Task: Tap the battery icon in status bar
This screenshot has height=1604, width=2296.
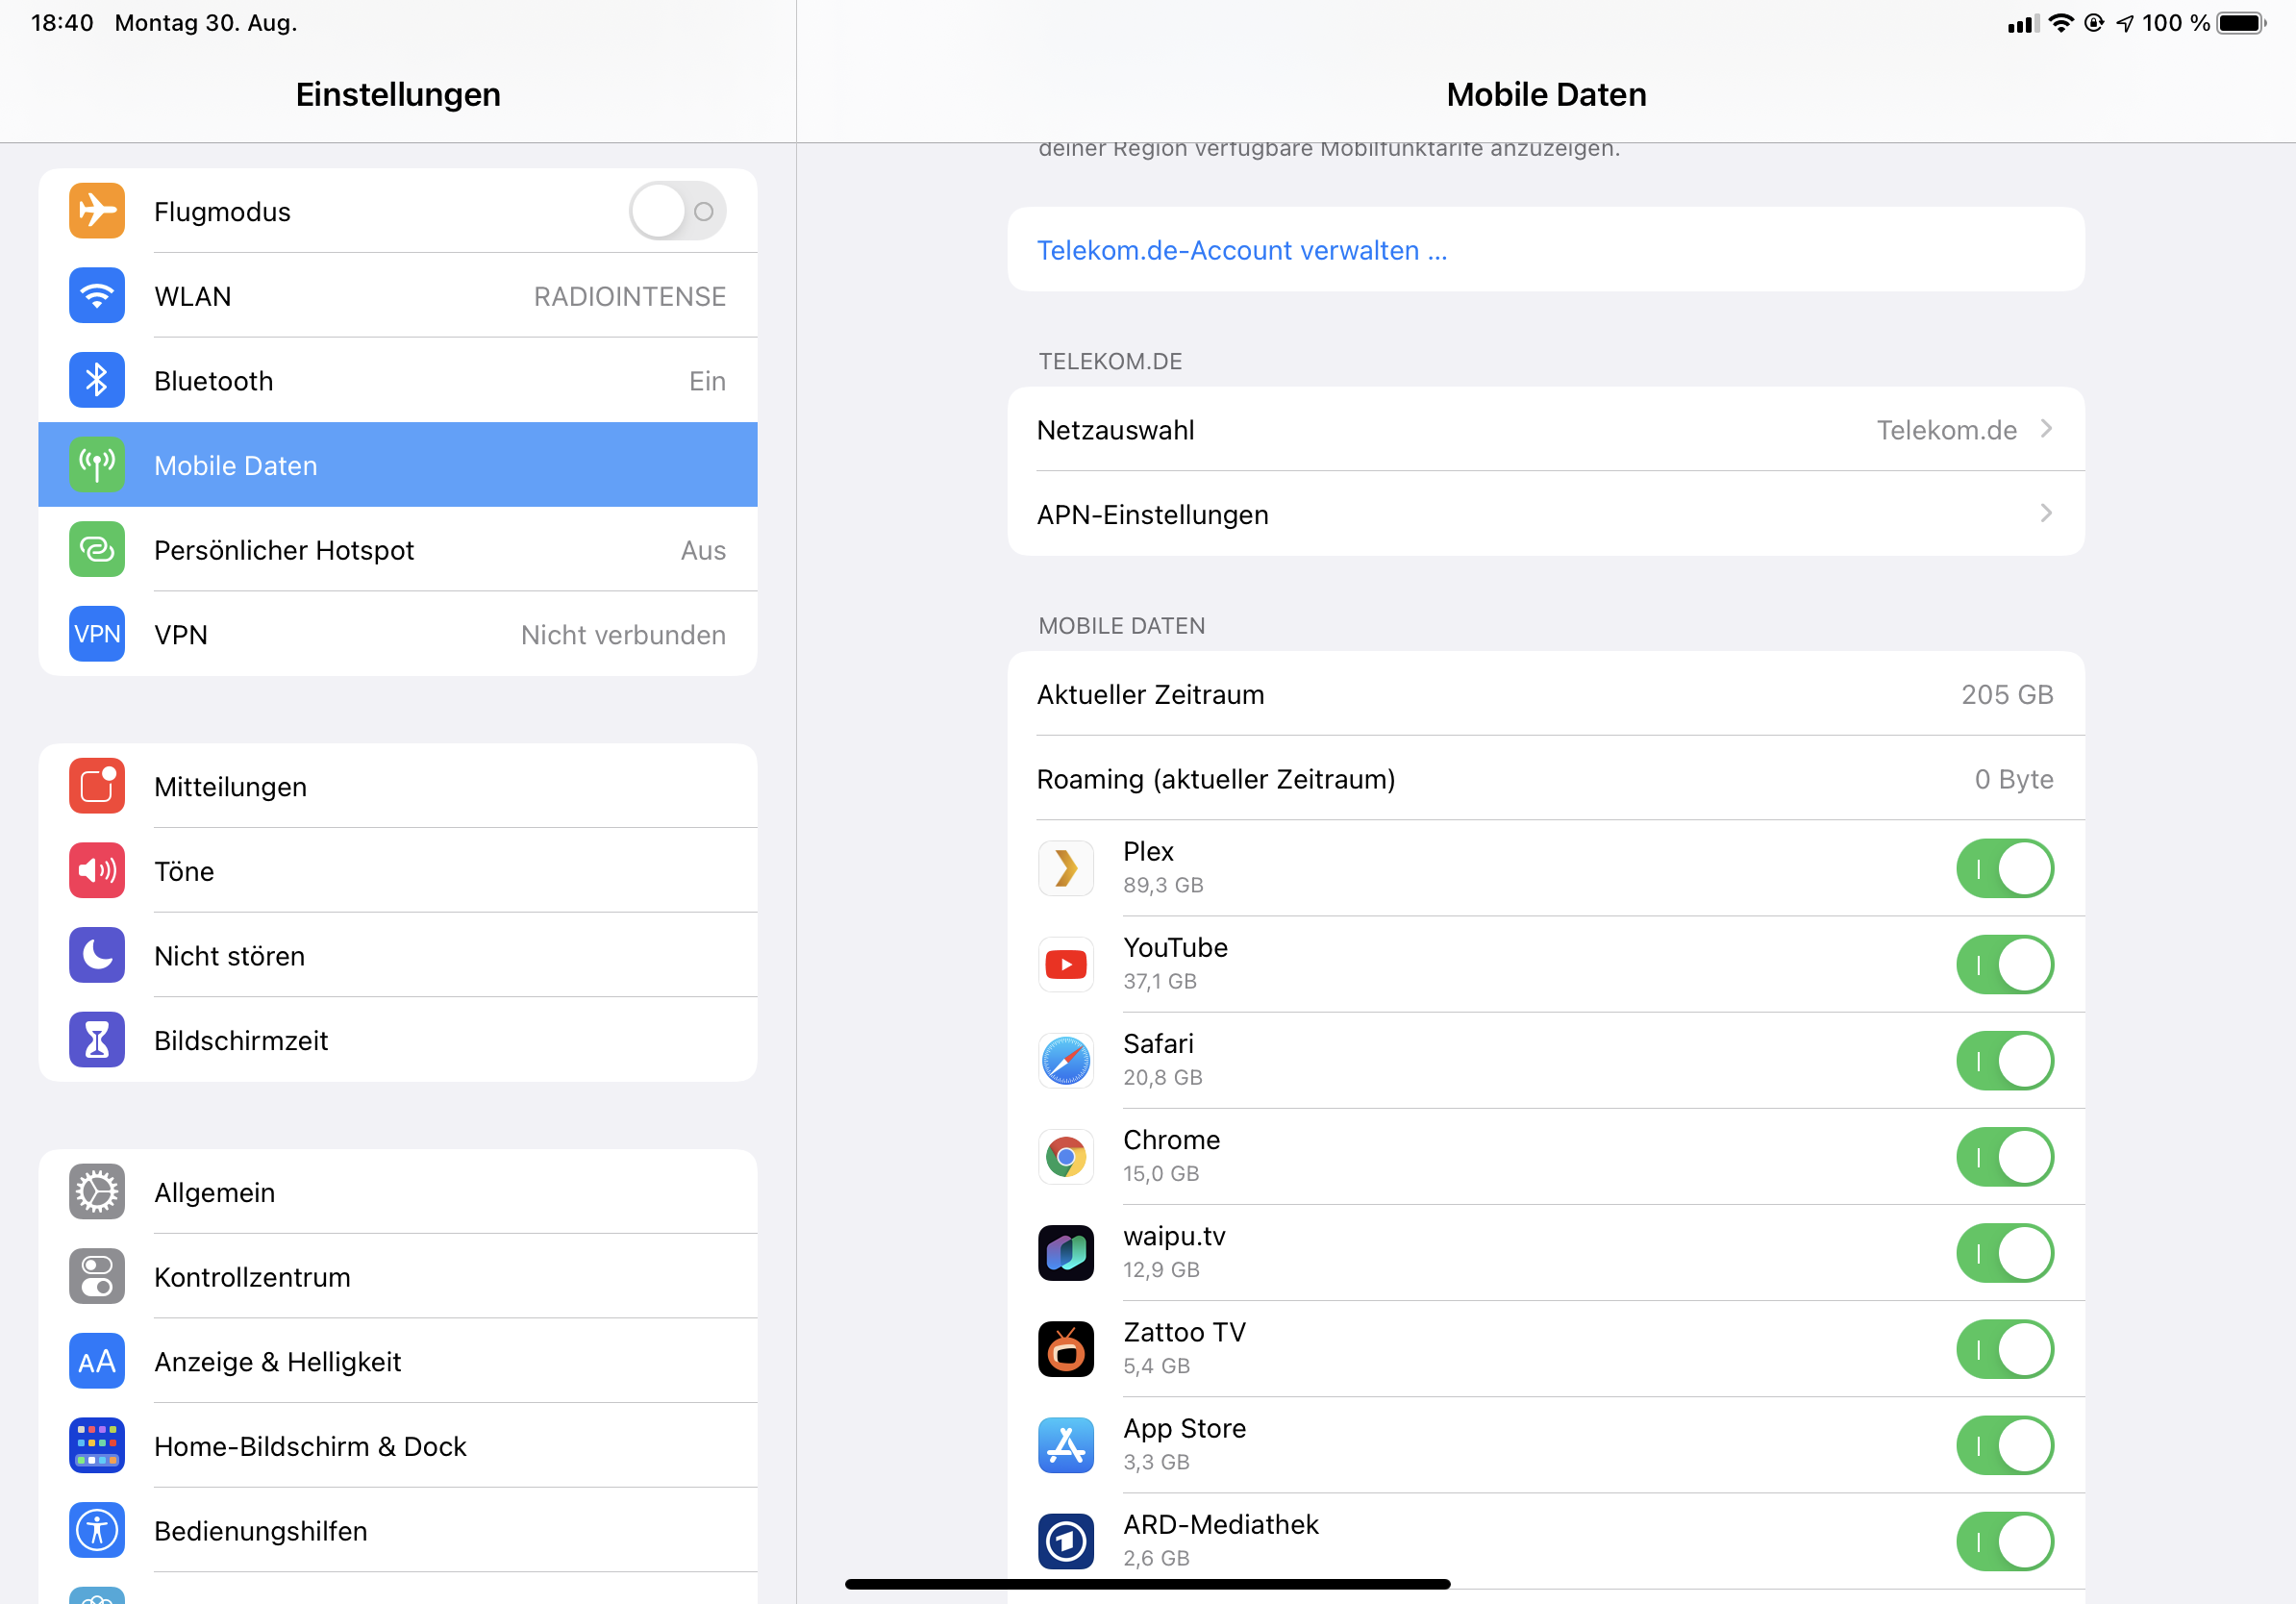Action: (x=2241, y=23)
